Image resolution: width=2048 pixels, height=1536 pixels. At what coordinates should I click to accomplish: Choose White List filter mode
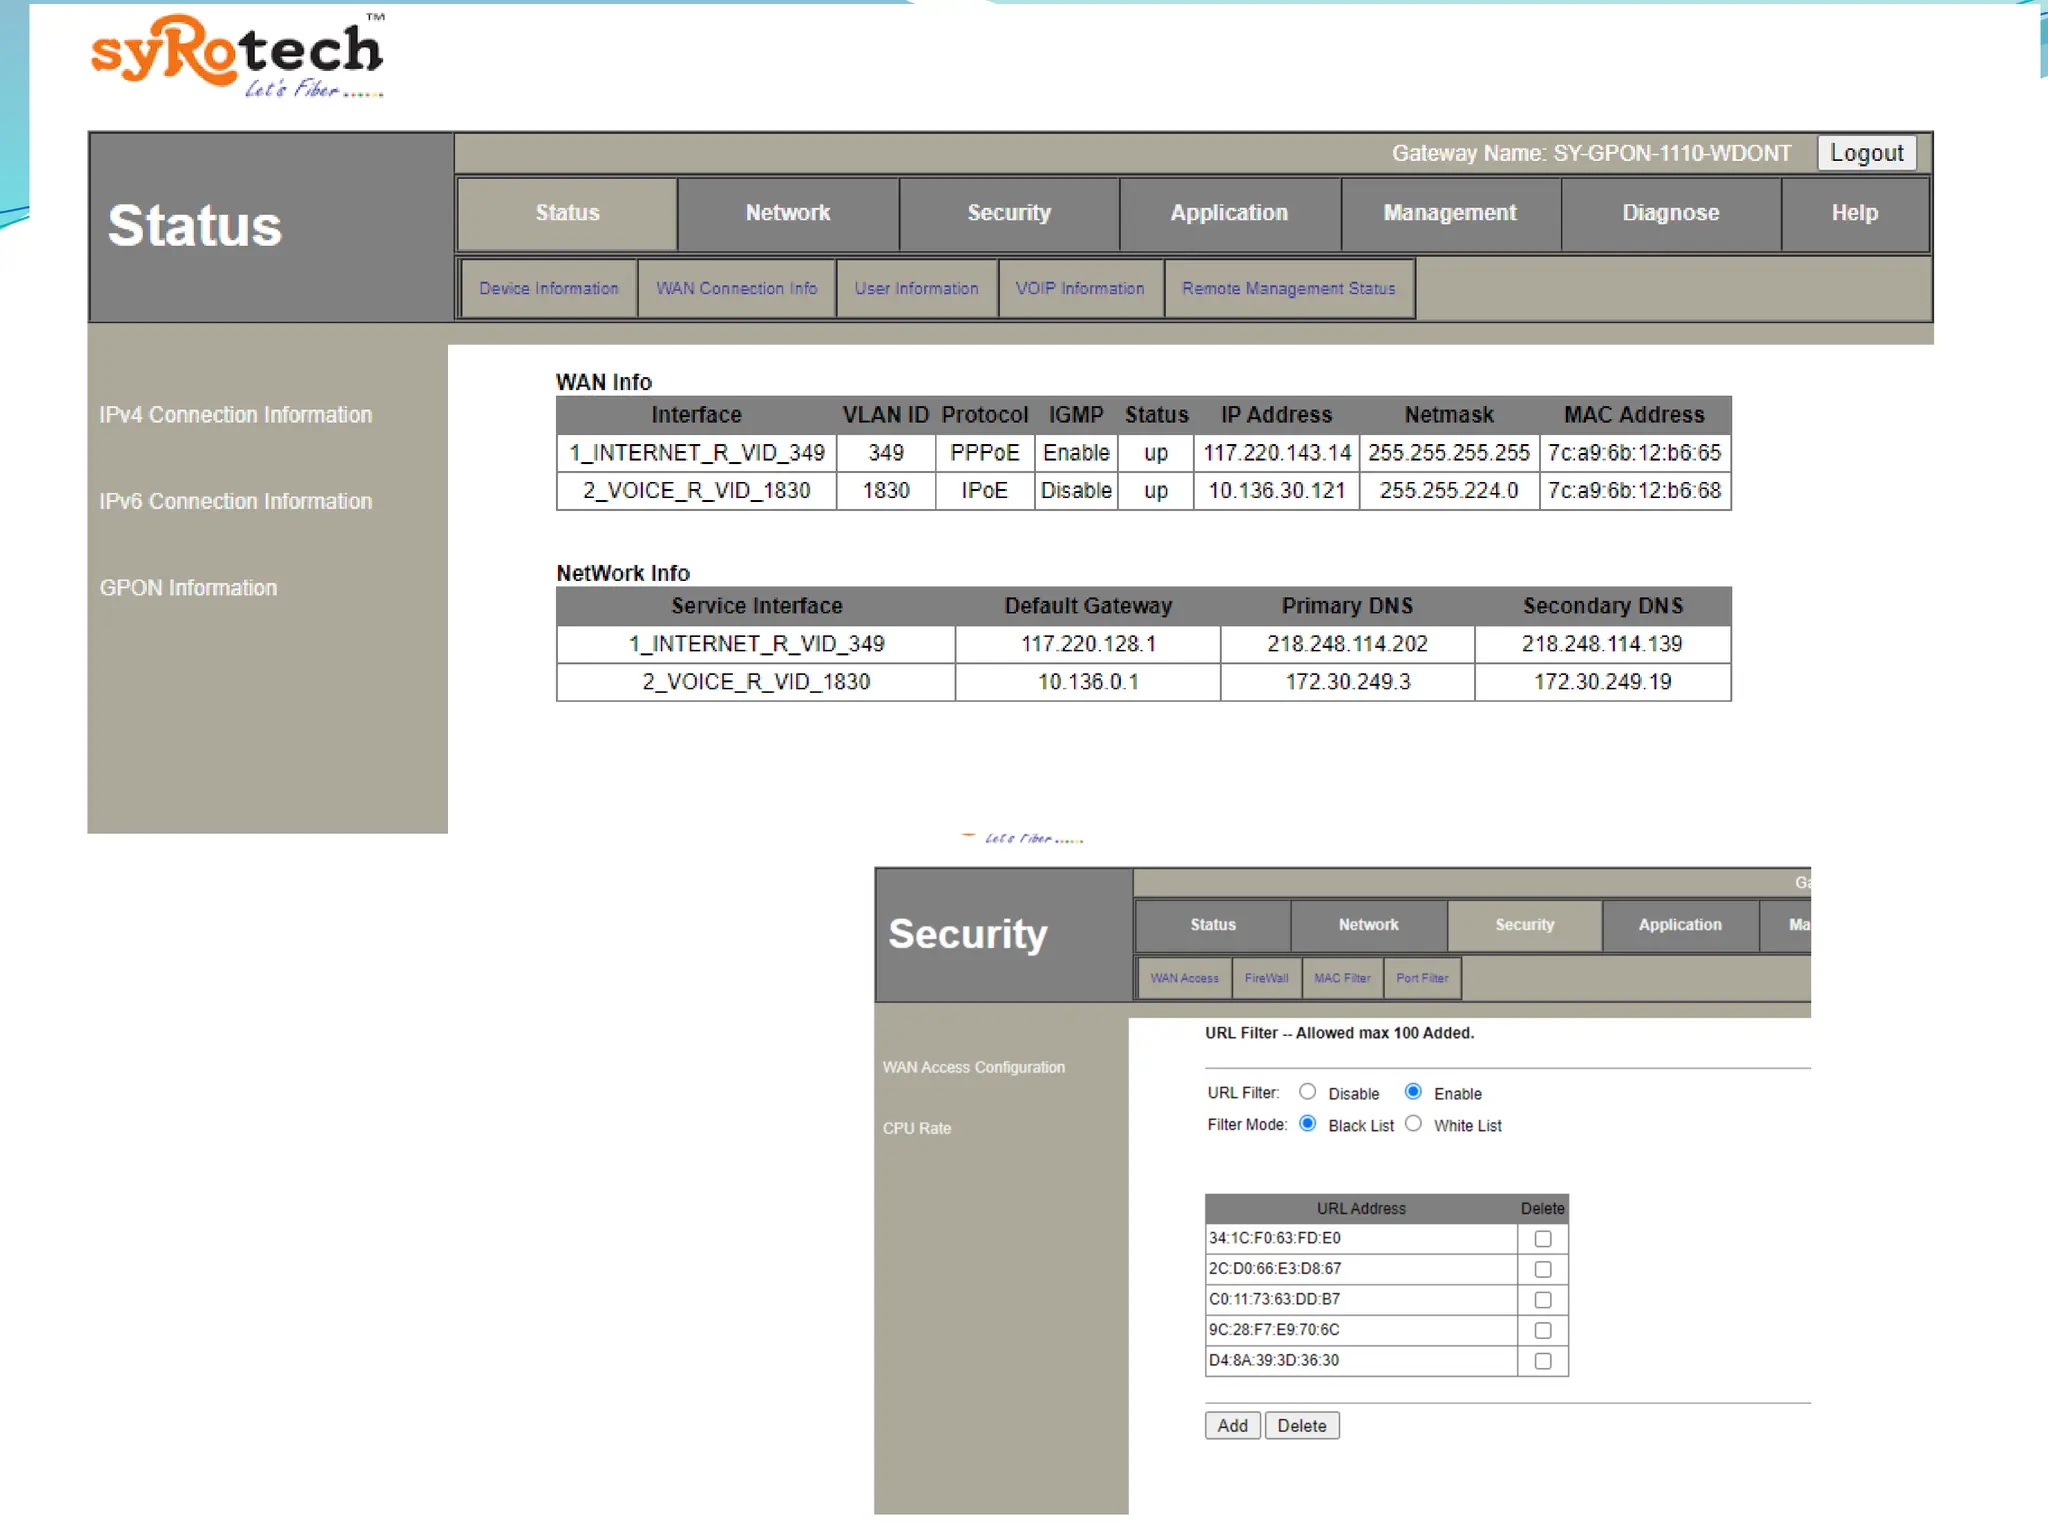click(1413, 1124)
